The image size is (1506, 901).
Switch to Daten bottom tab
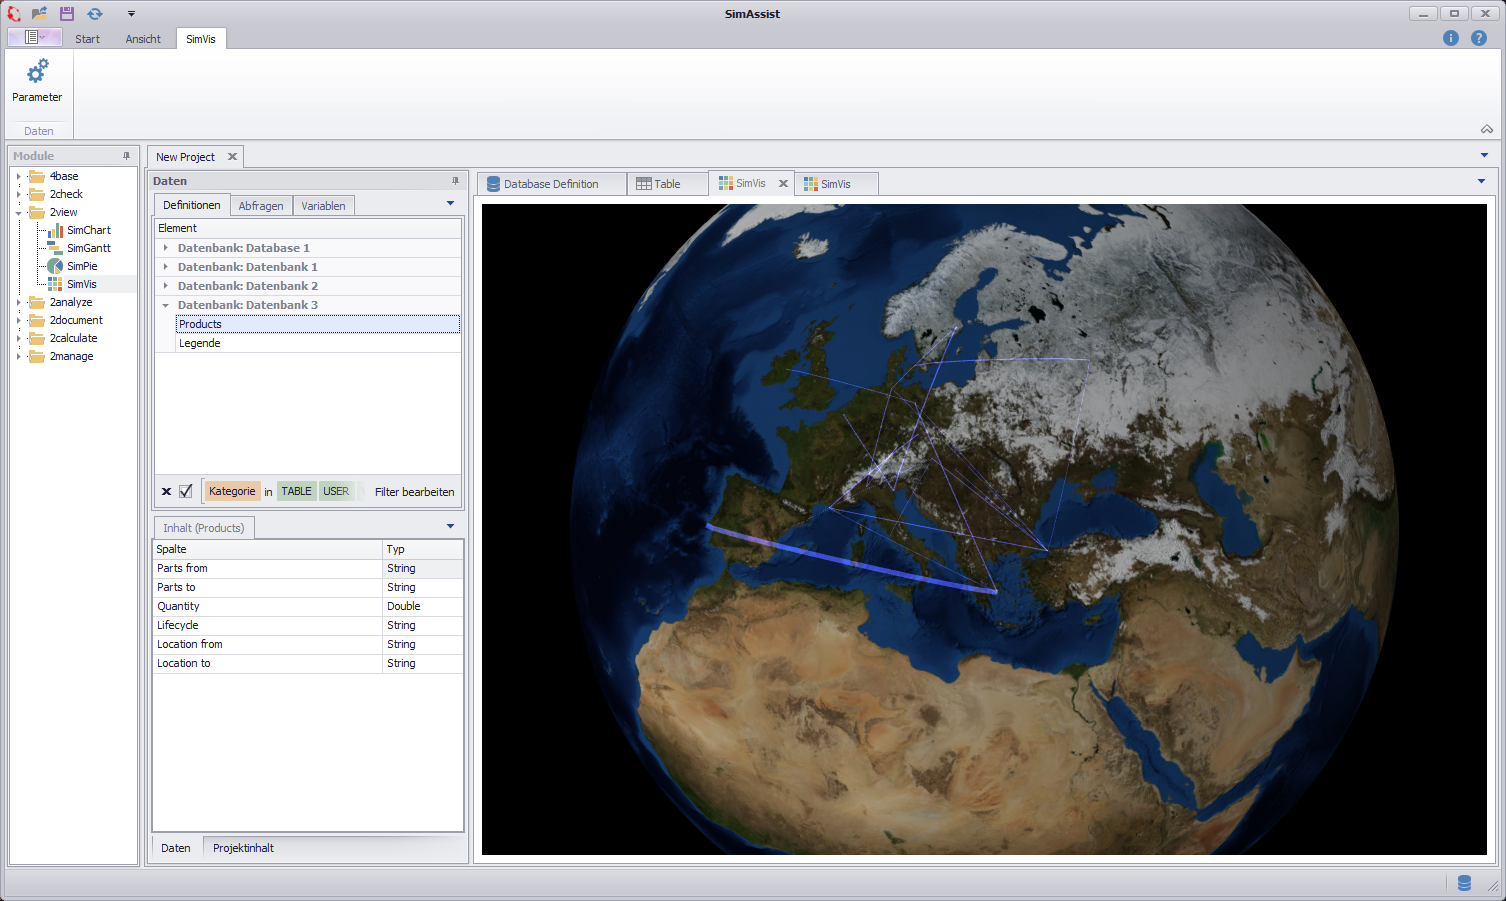(176, 848)
